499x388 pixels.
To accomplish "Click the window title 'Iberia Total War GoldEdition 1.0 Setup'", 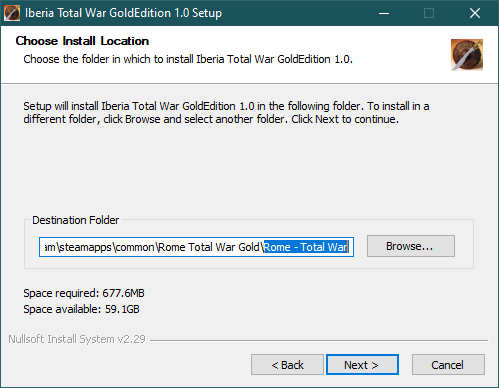I will (123, 13).
